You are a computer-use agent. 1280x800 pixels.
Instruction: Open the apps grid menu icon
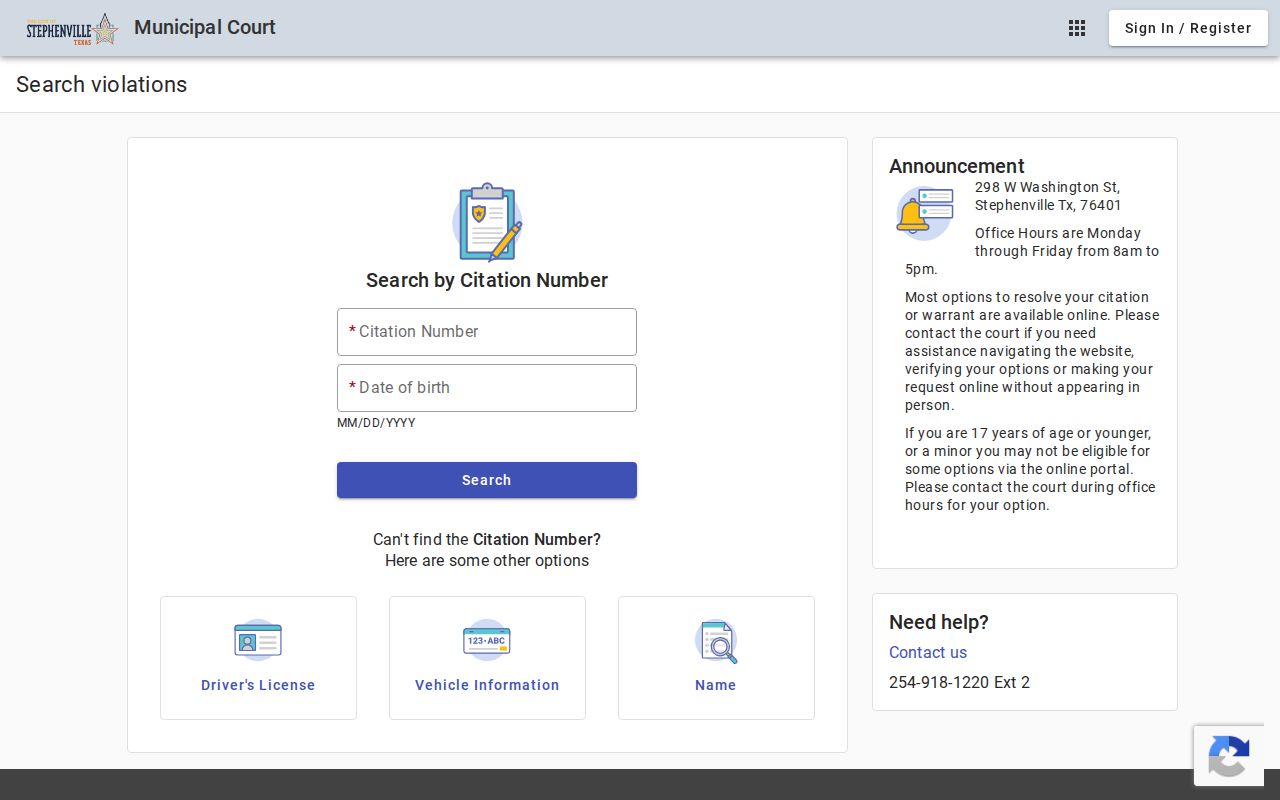1077,28
